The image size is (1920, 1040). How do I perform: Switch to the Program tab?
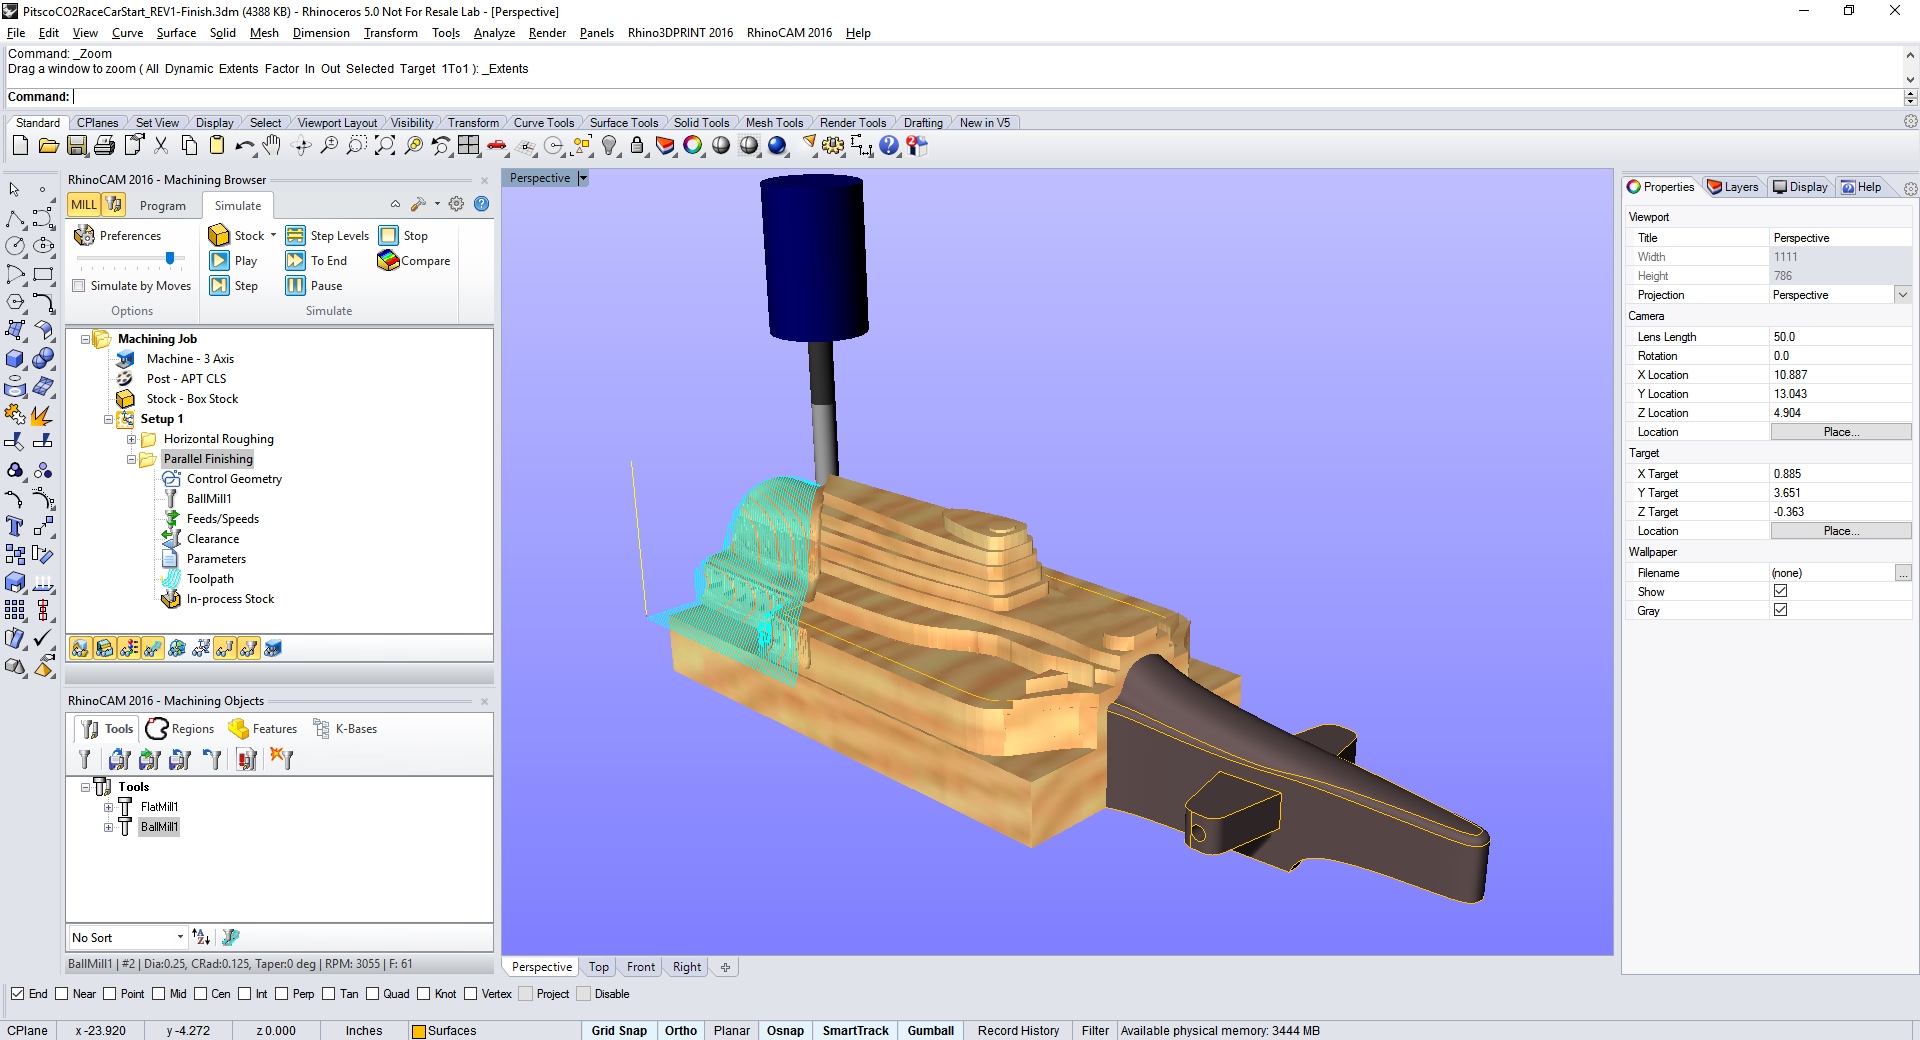click(163, 205)
